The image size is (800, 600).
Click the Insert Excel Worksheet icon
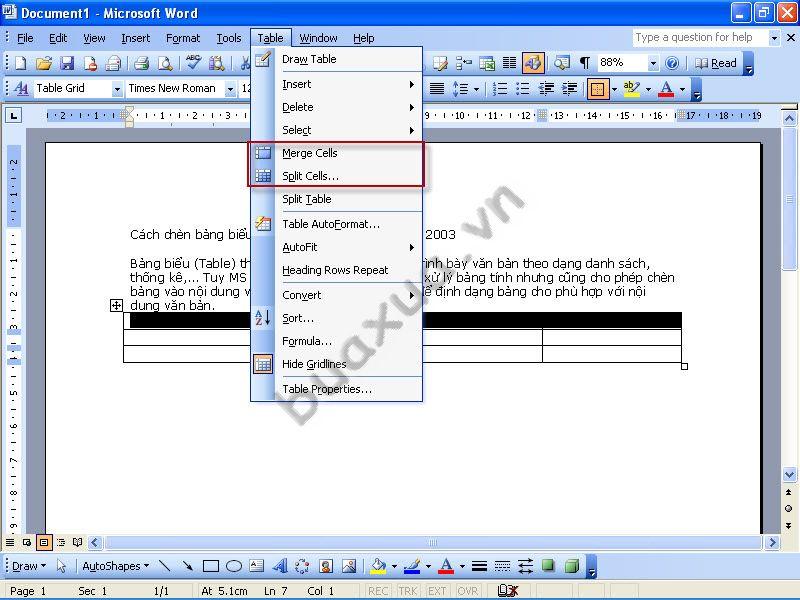click(487, 63)
